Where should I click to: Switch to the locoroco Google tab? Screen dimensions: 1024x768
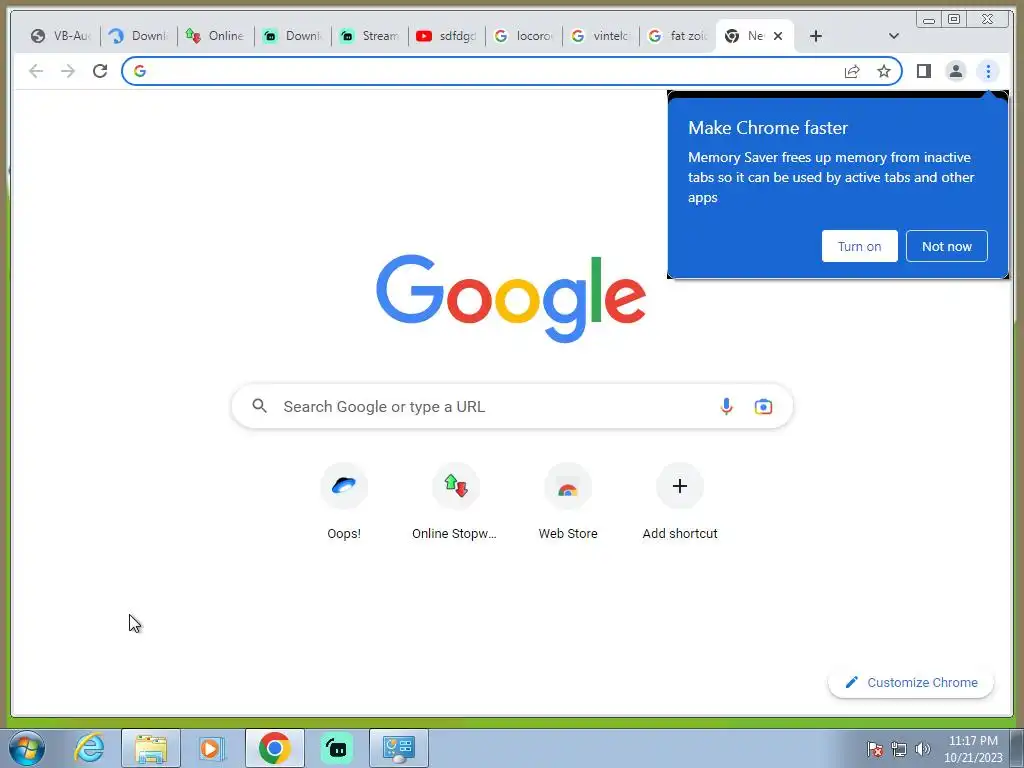[524, 36]
